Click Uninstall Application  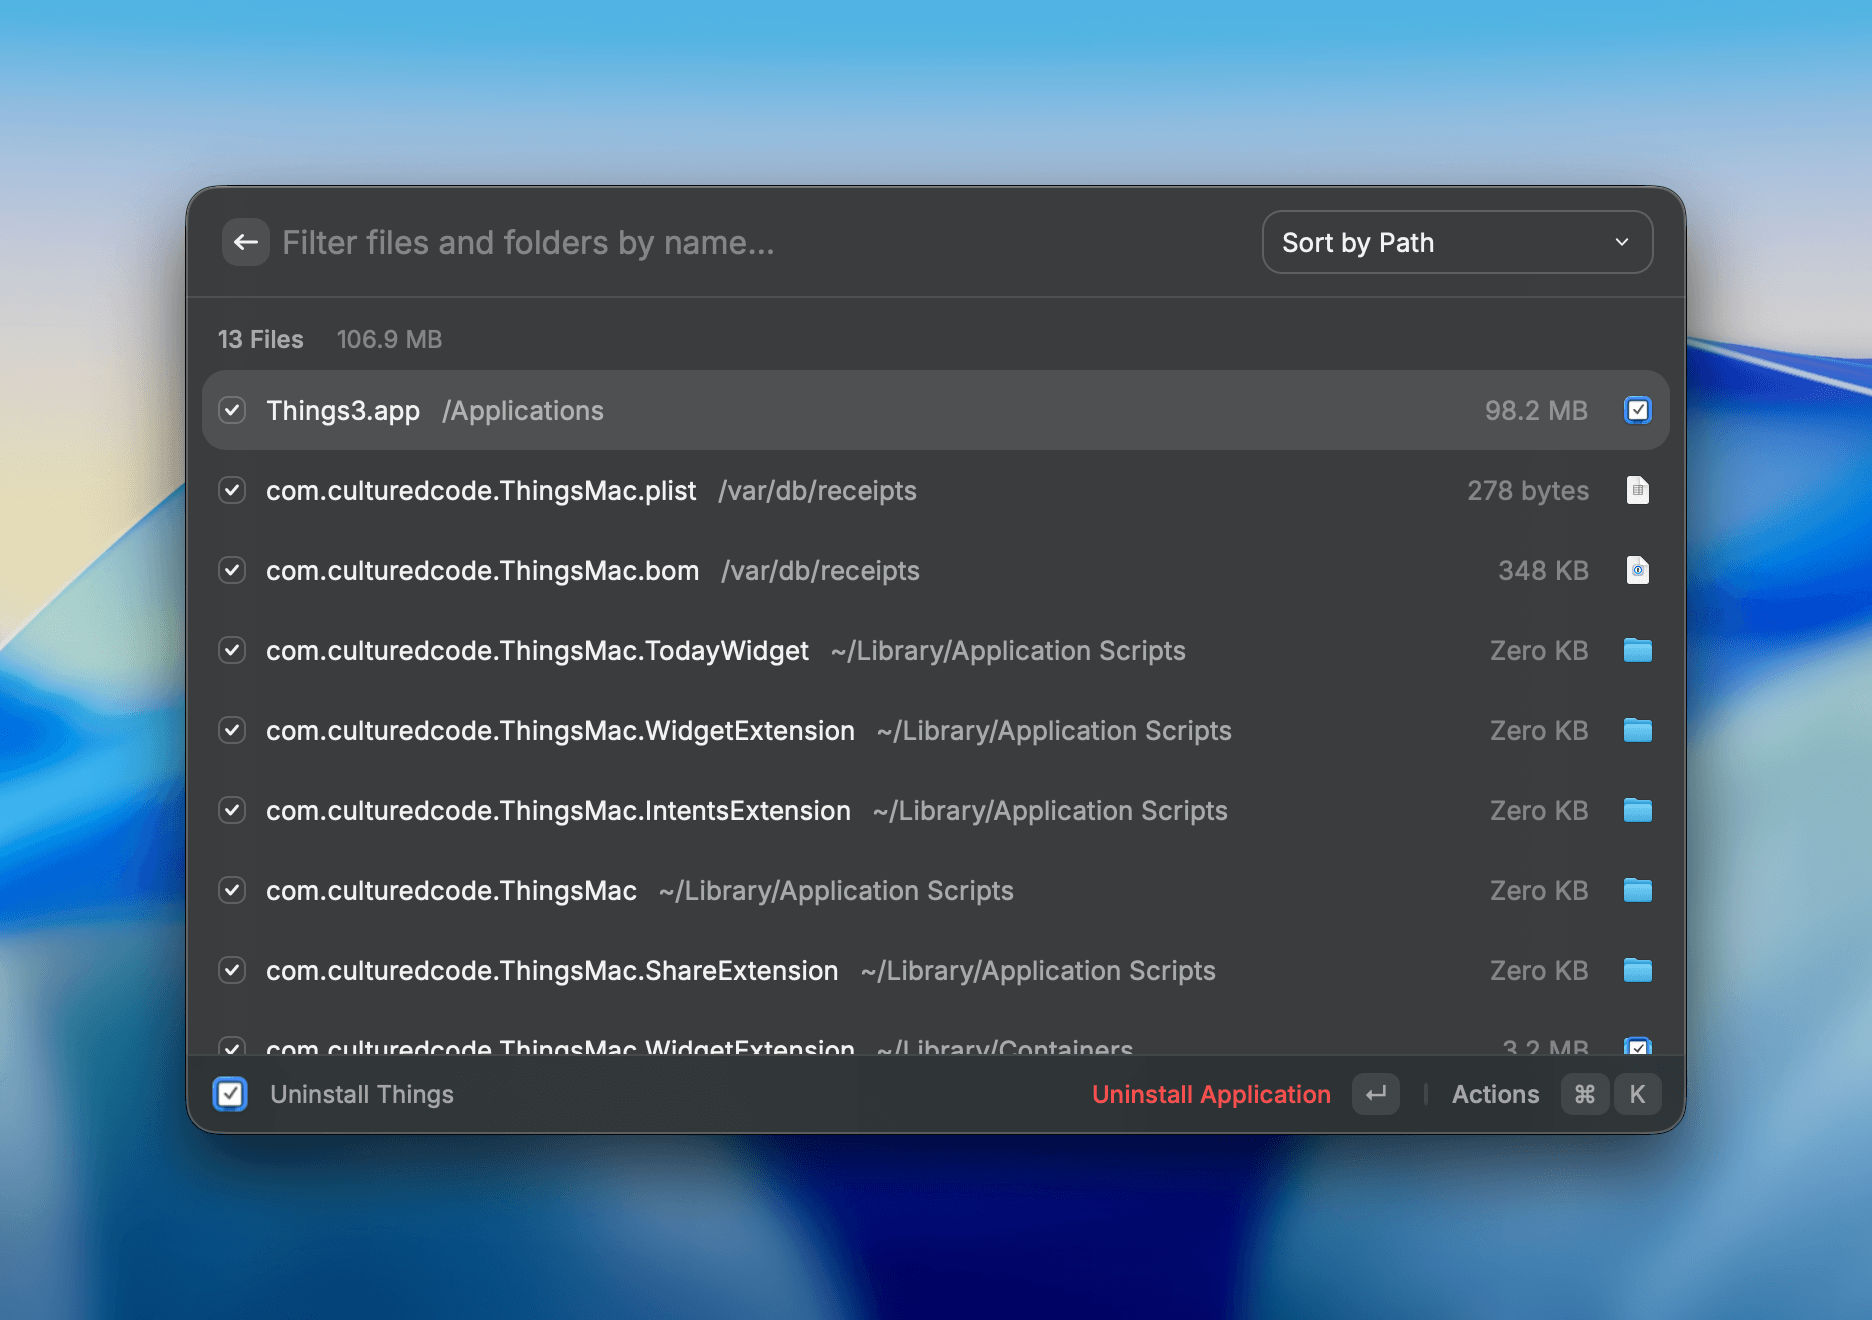(1211, 1094)
